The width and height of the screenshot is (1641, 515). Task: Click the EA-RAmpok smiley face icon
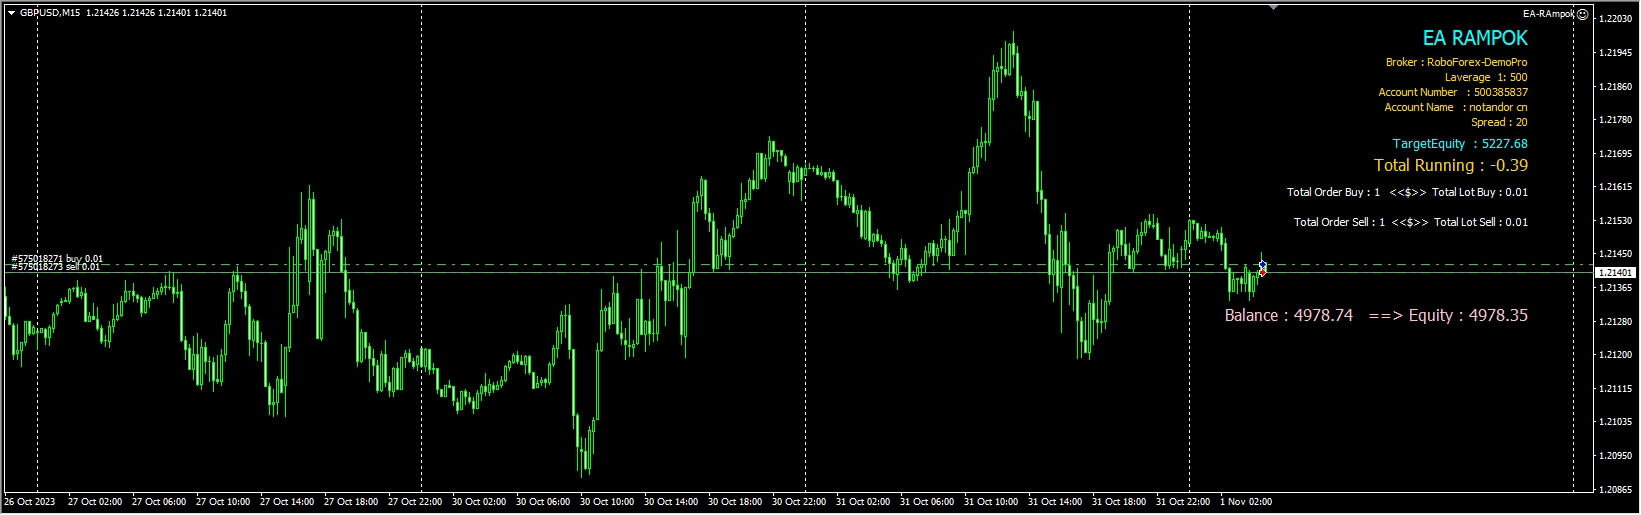pyautogui.click(x=1582, y=14)
